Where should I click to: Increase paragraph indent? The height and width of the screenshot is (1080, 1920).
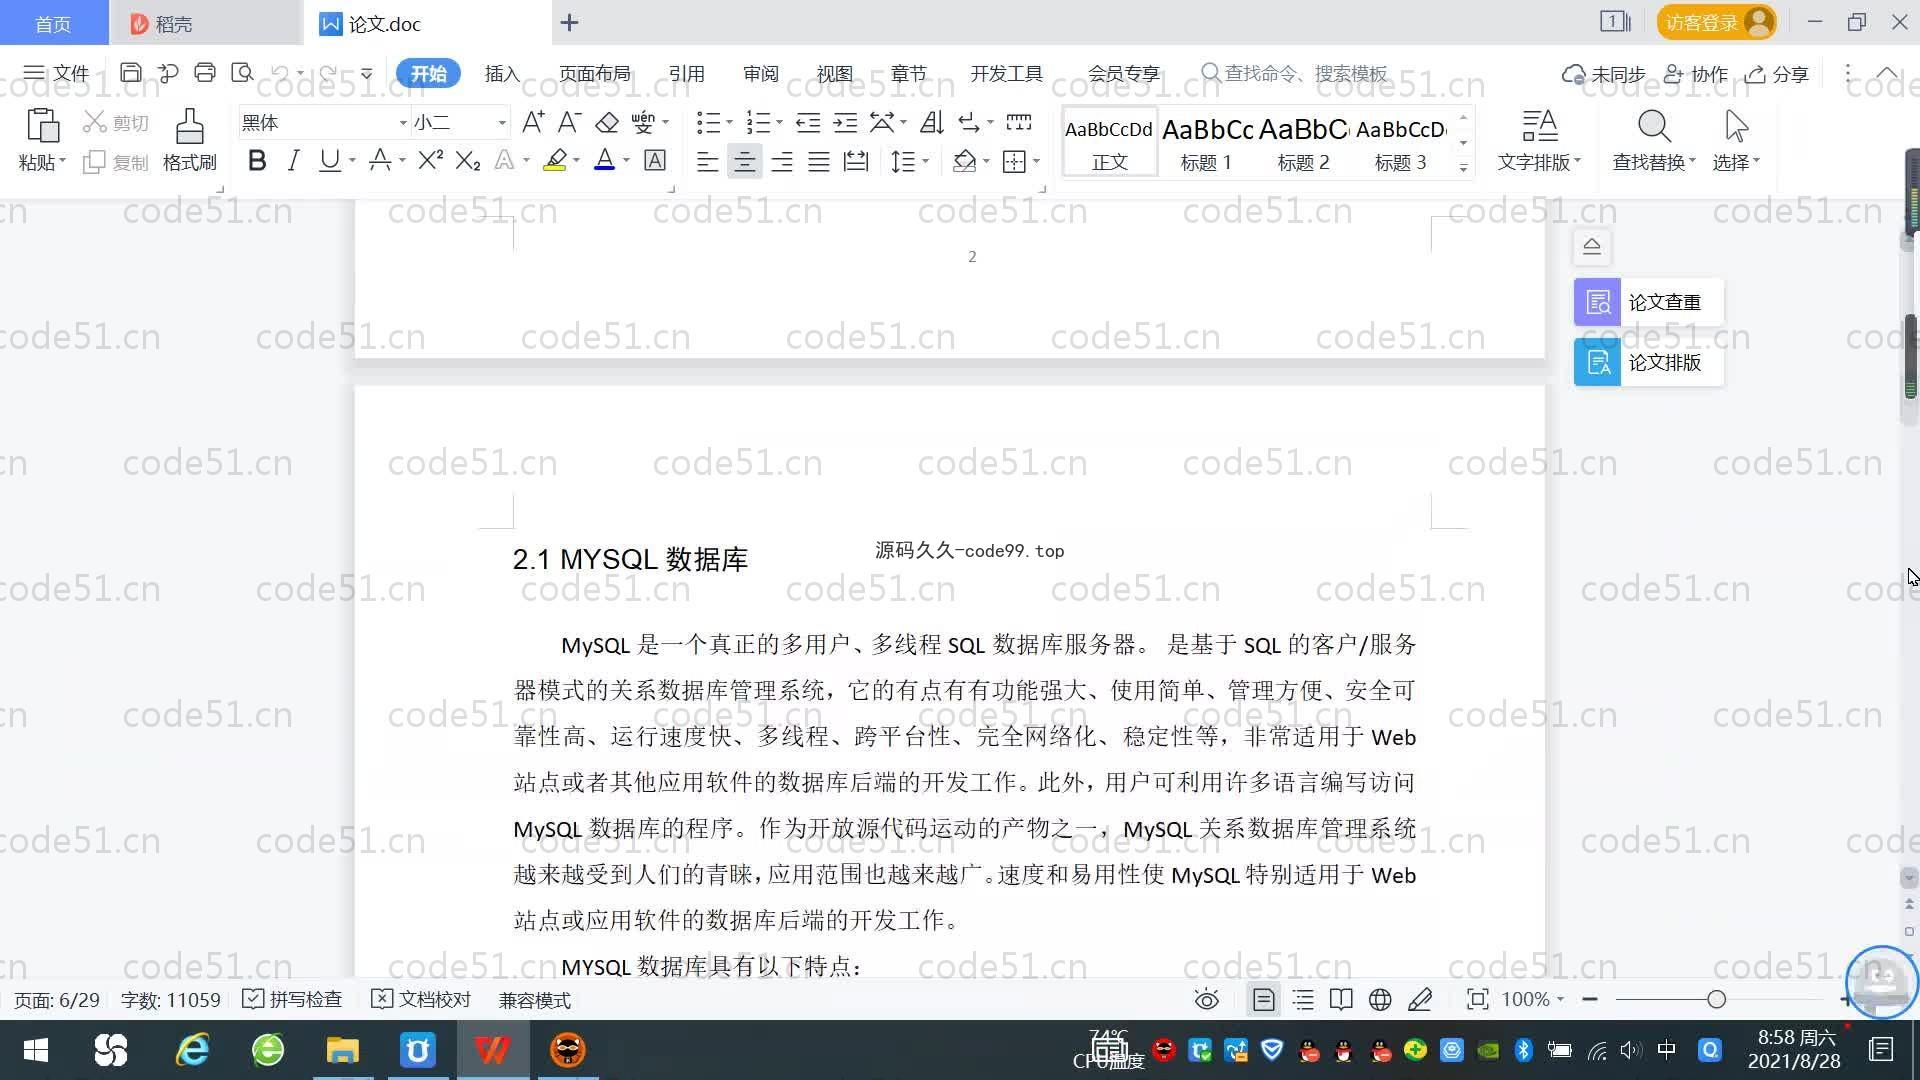(845, 123)
